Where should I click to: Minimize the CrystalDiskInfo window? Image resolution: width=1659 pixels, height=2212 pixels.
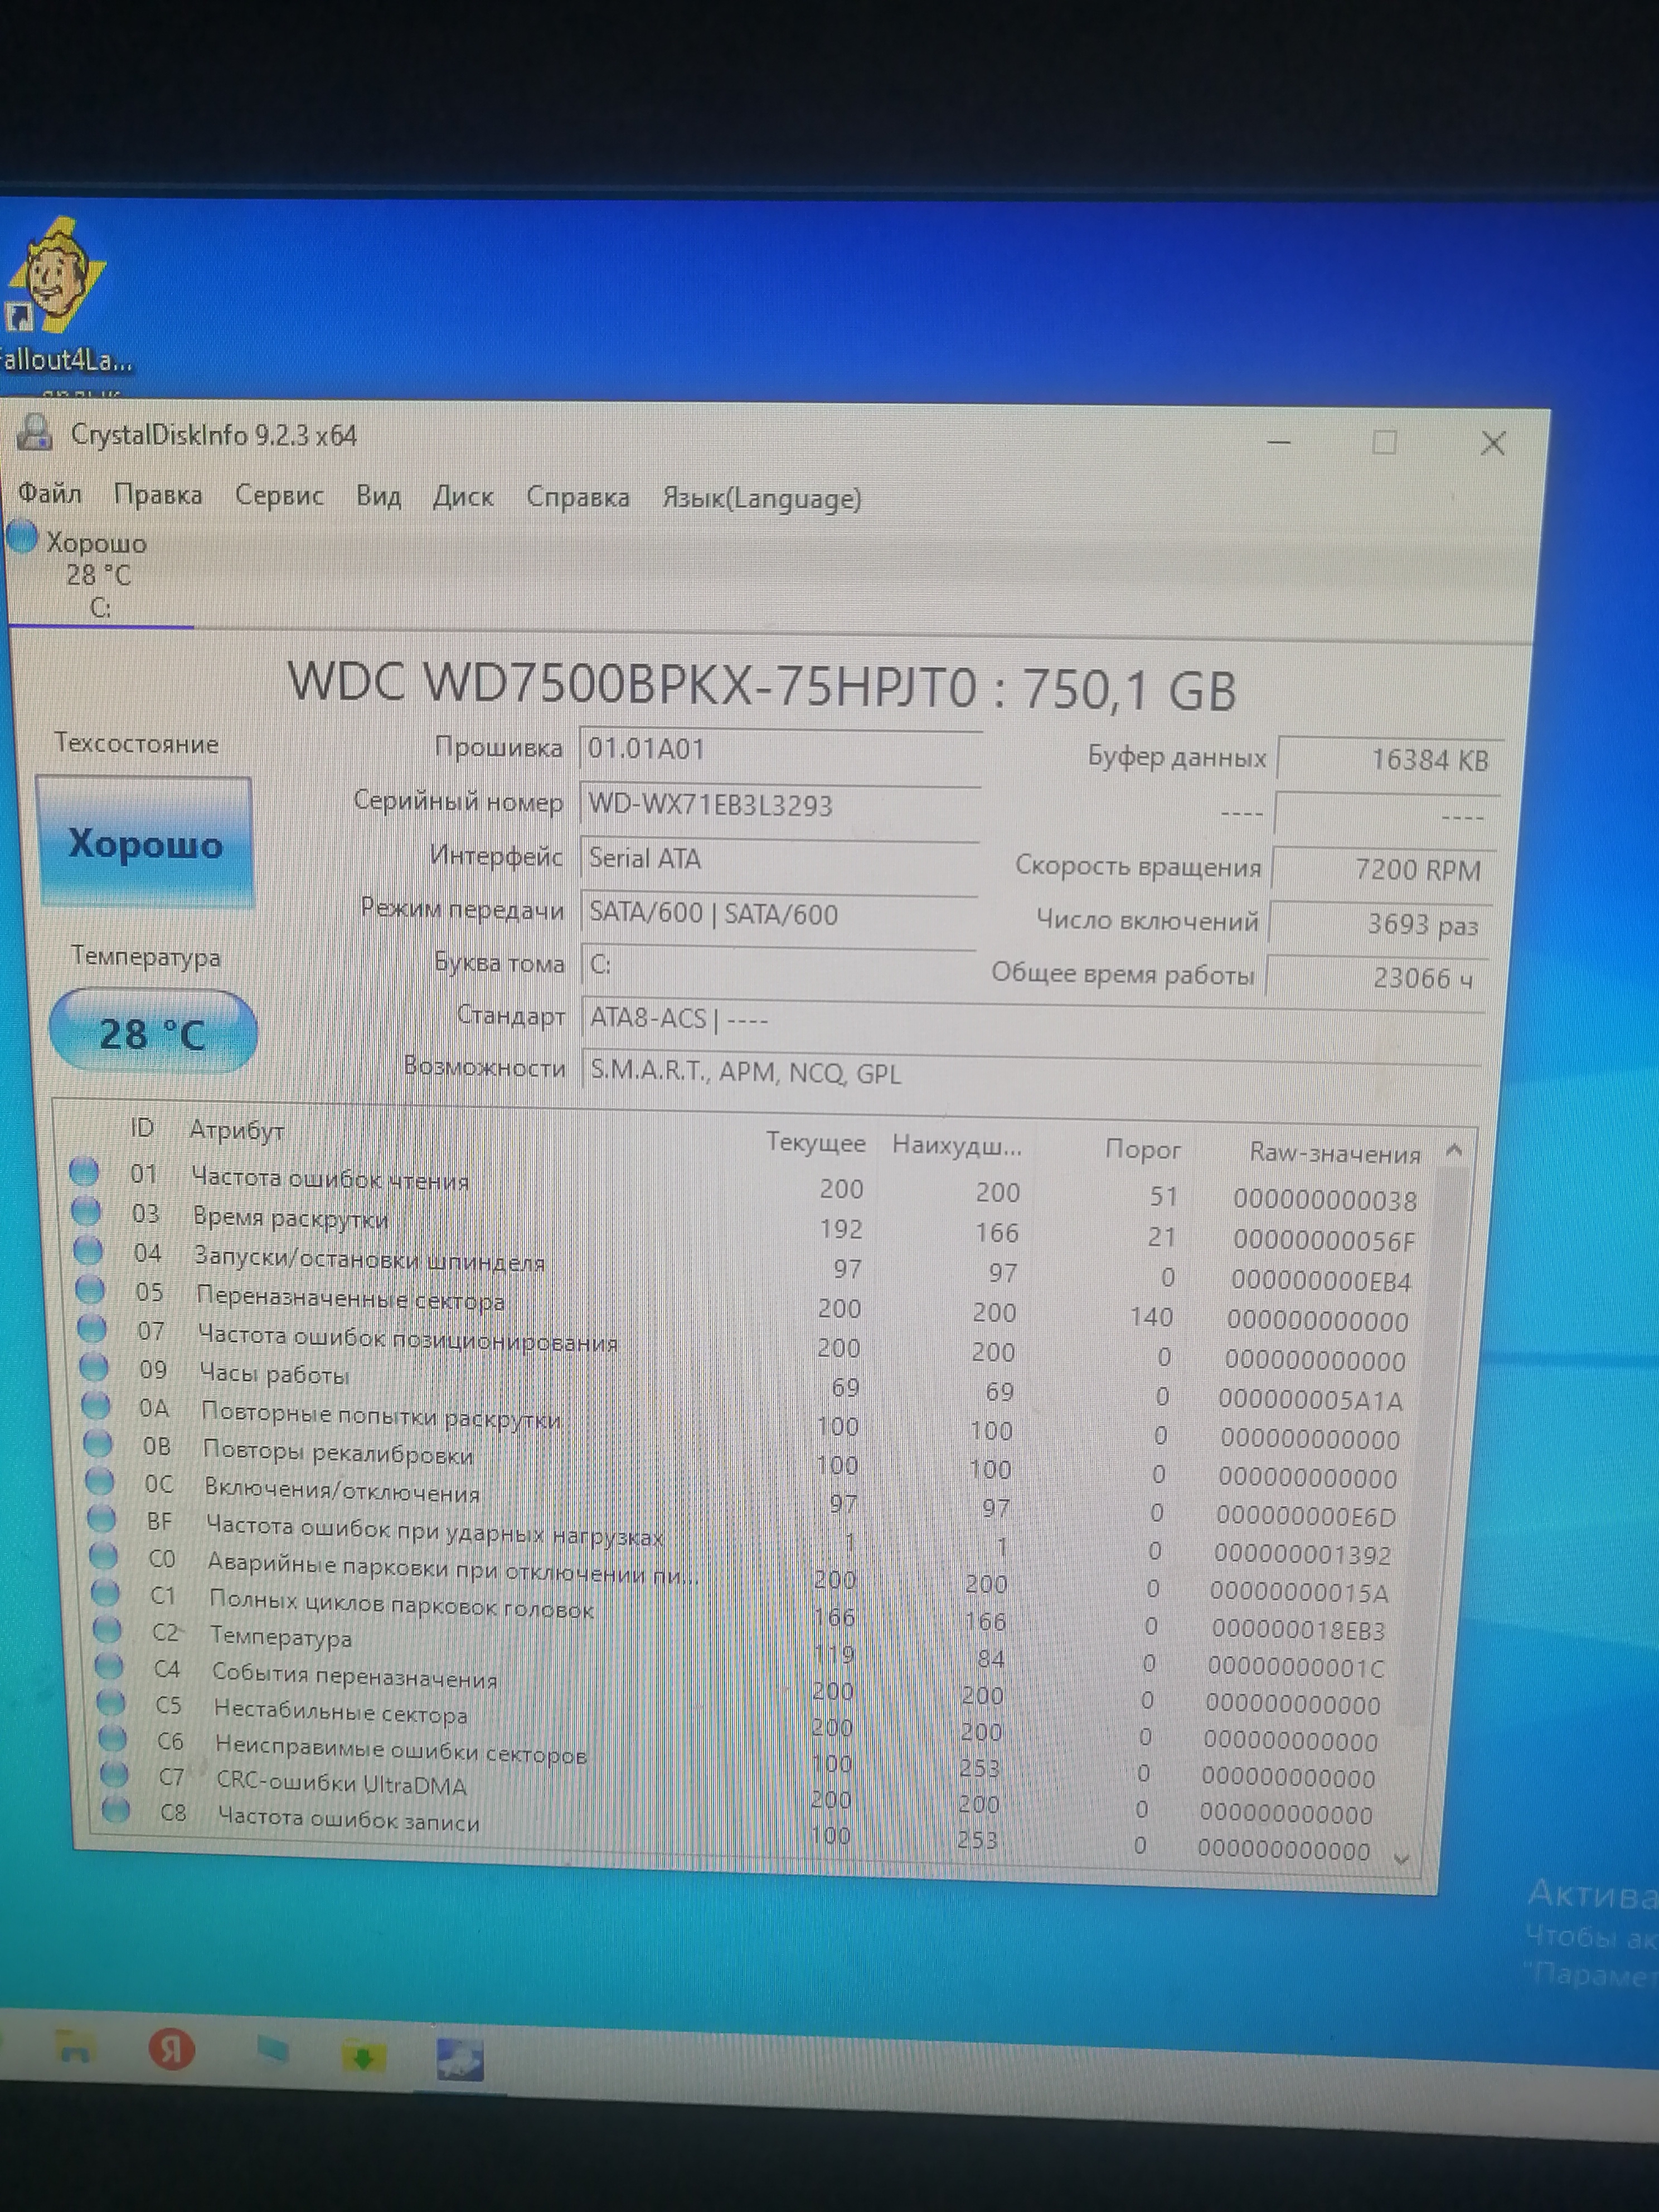click(x=1278, y=441)
